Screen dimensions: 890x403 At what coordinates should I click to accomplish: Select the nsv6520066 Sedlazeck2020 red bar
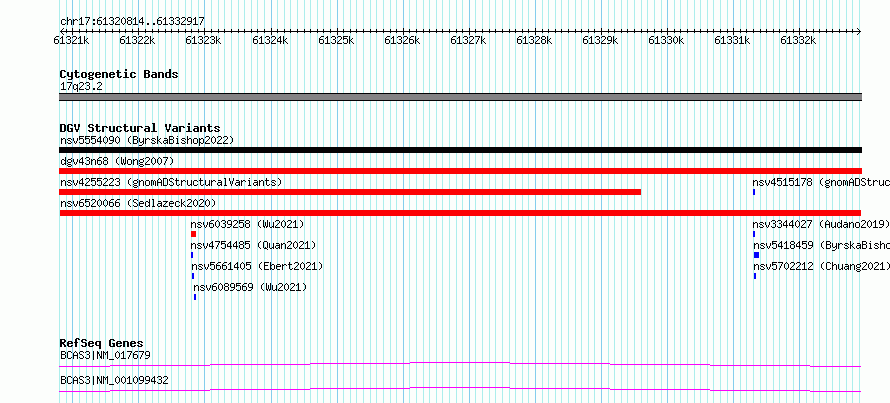[460, 213]
